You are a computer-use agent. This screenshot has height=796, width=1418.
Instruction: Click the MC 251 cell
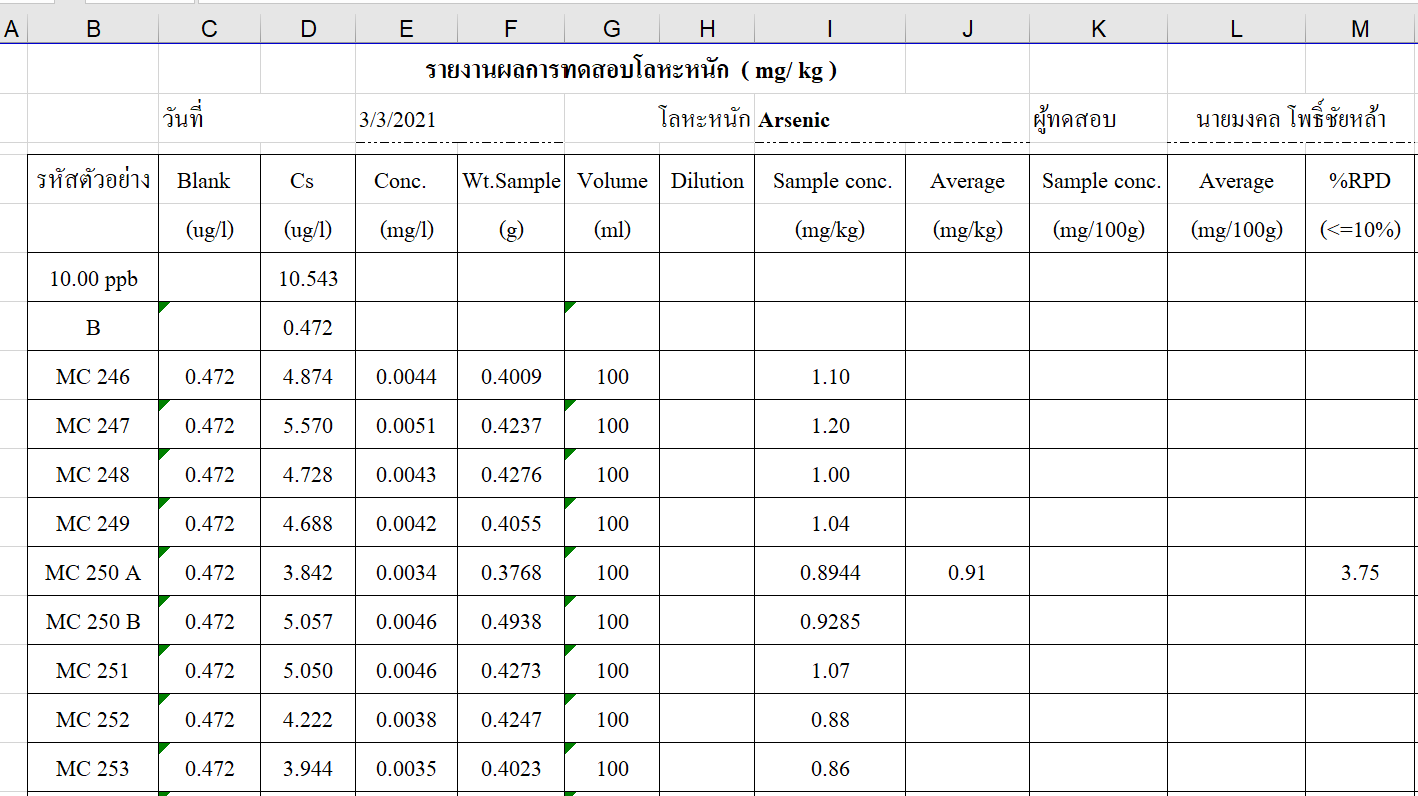coord(93,670)
